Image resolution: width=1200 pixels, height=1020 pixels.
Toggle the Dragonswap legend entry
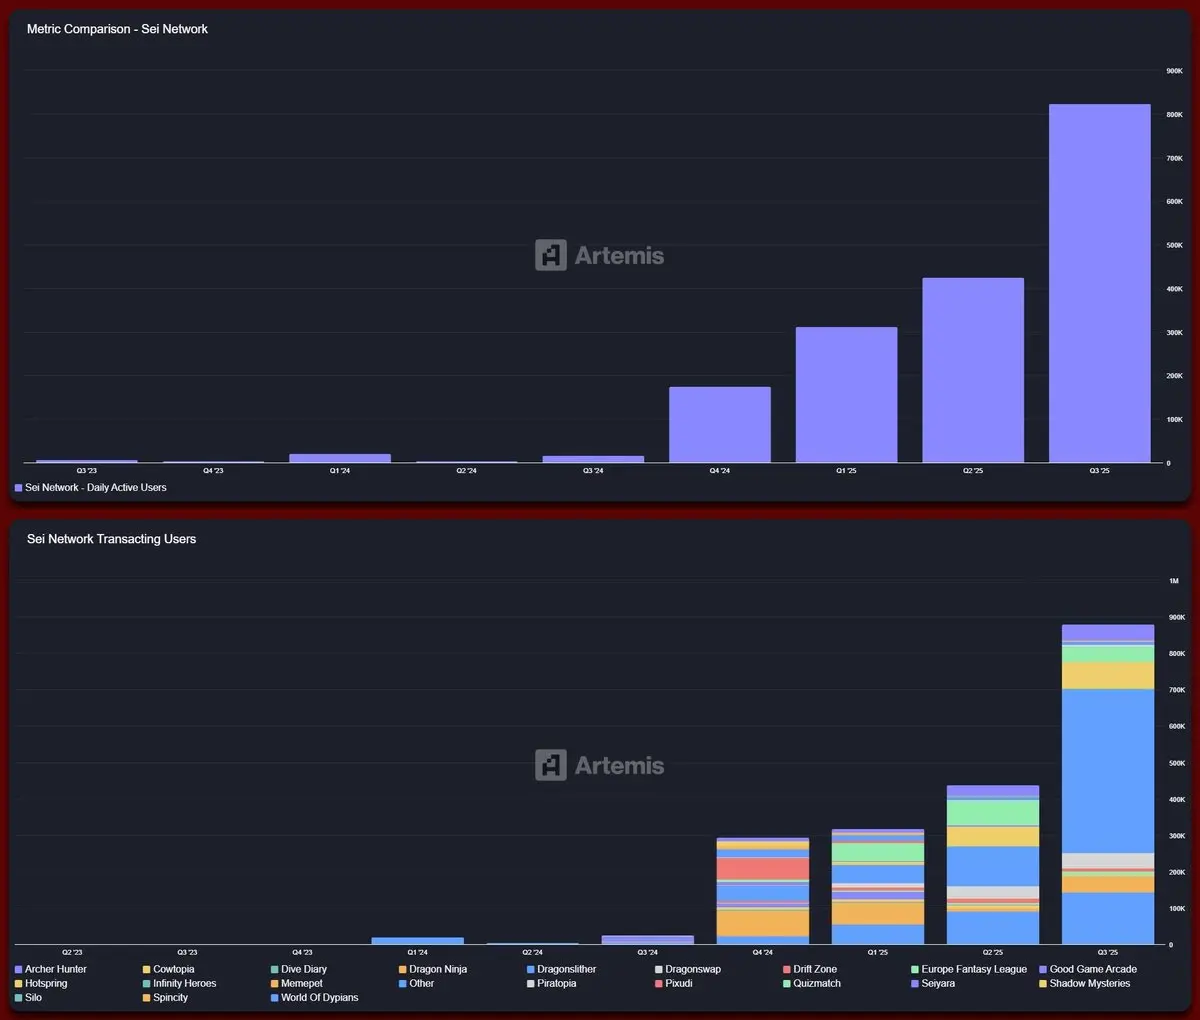coord(688,969)
